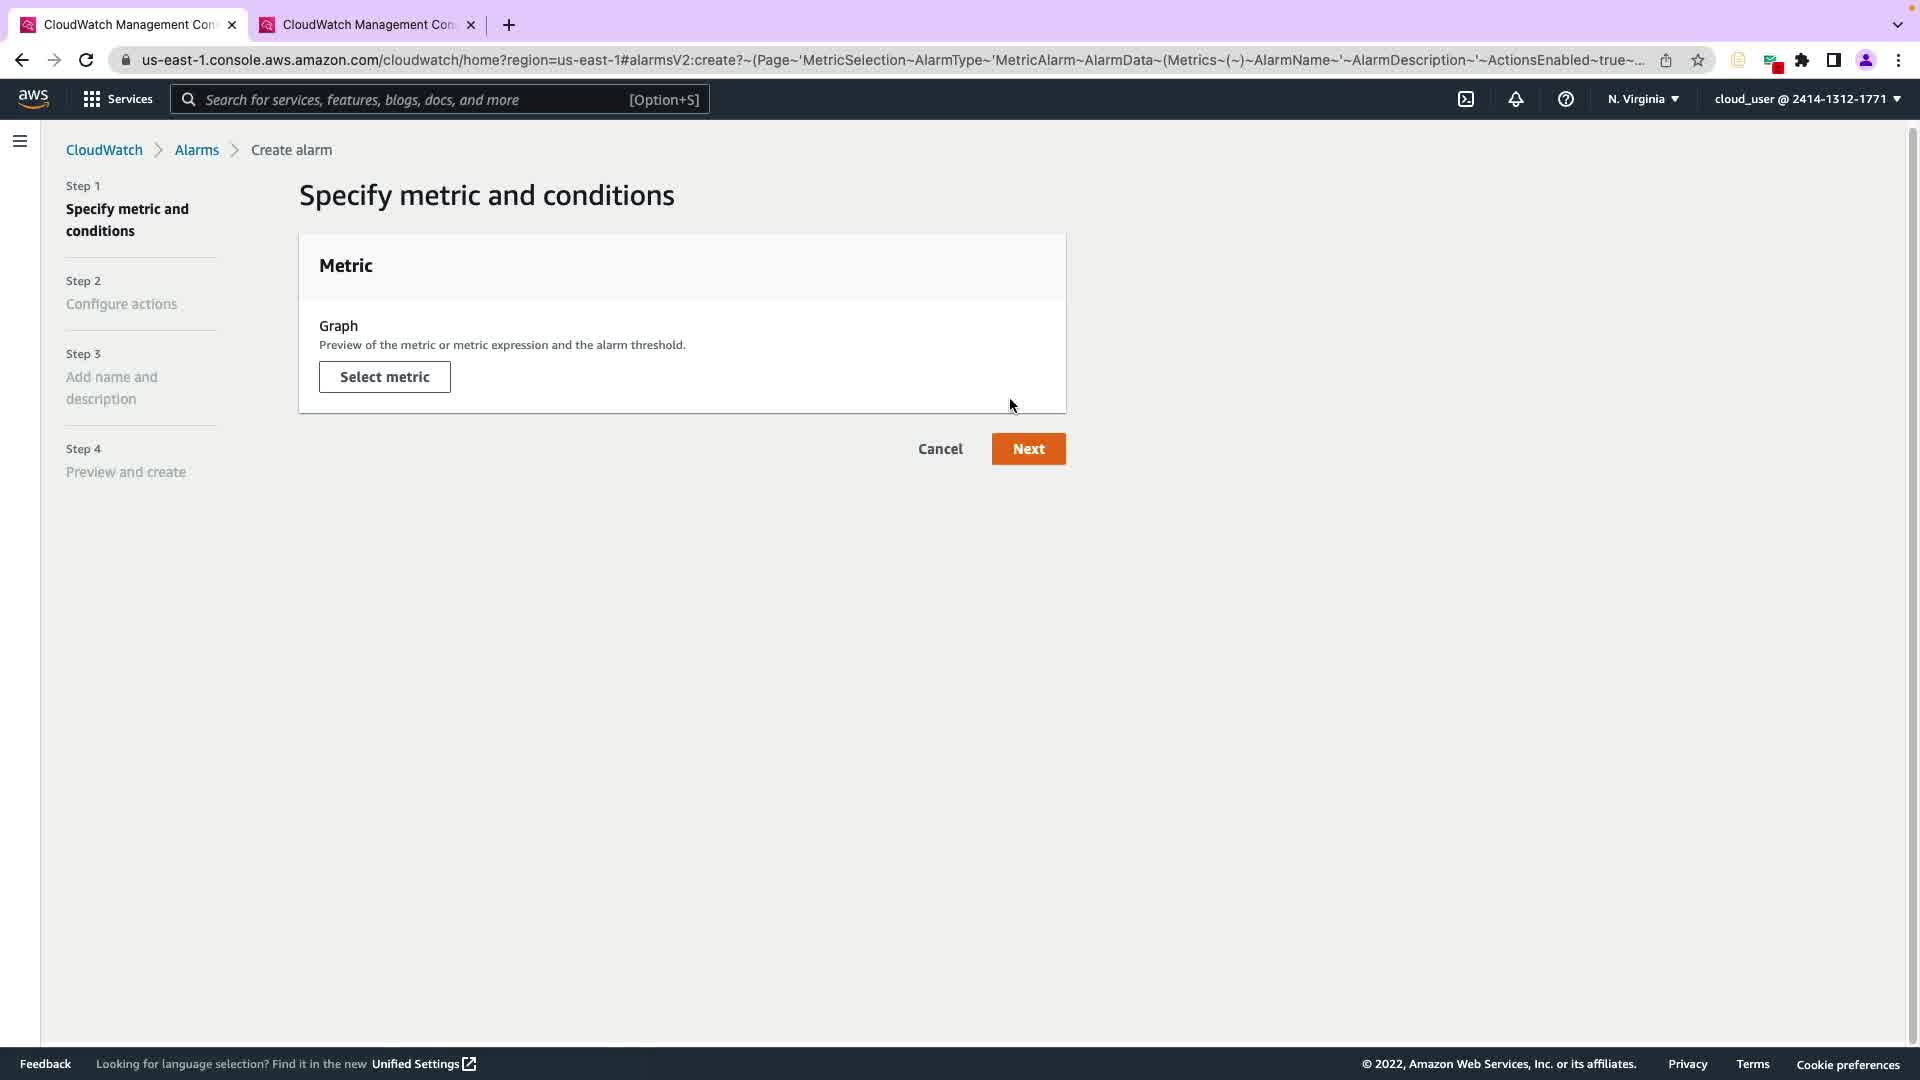Reload the page with refresh icon
This screenshot has width=1920, height=1080.
86,60
